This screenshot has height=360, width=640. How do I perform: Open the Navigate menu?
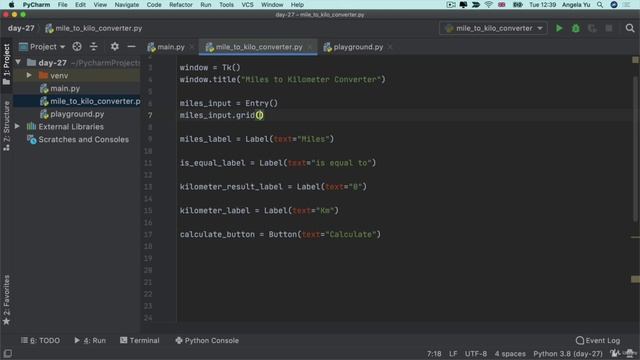pyautogui.click(x=127, y=5)
